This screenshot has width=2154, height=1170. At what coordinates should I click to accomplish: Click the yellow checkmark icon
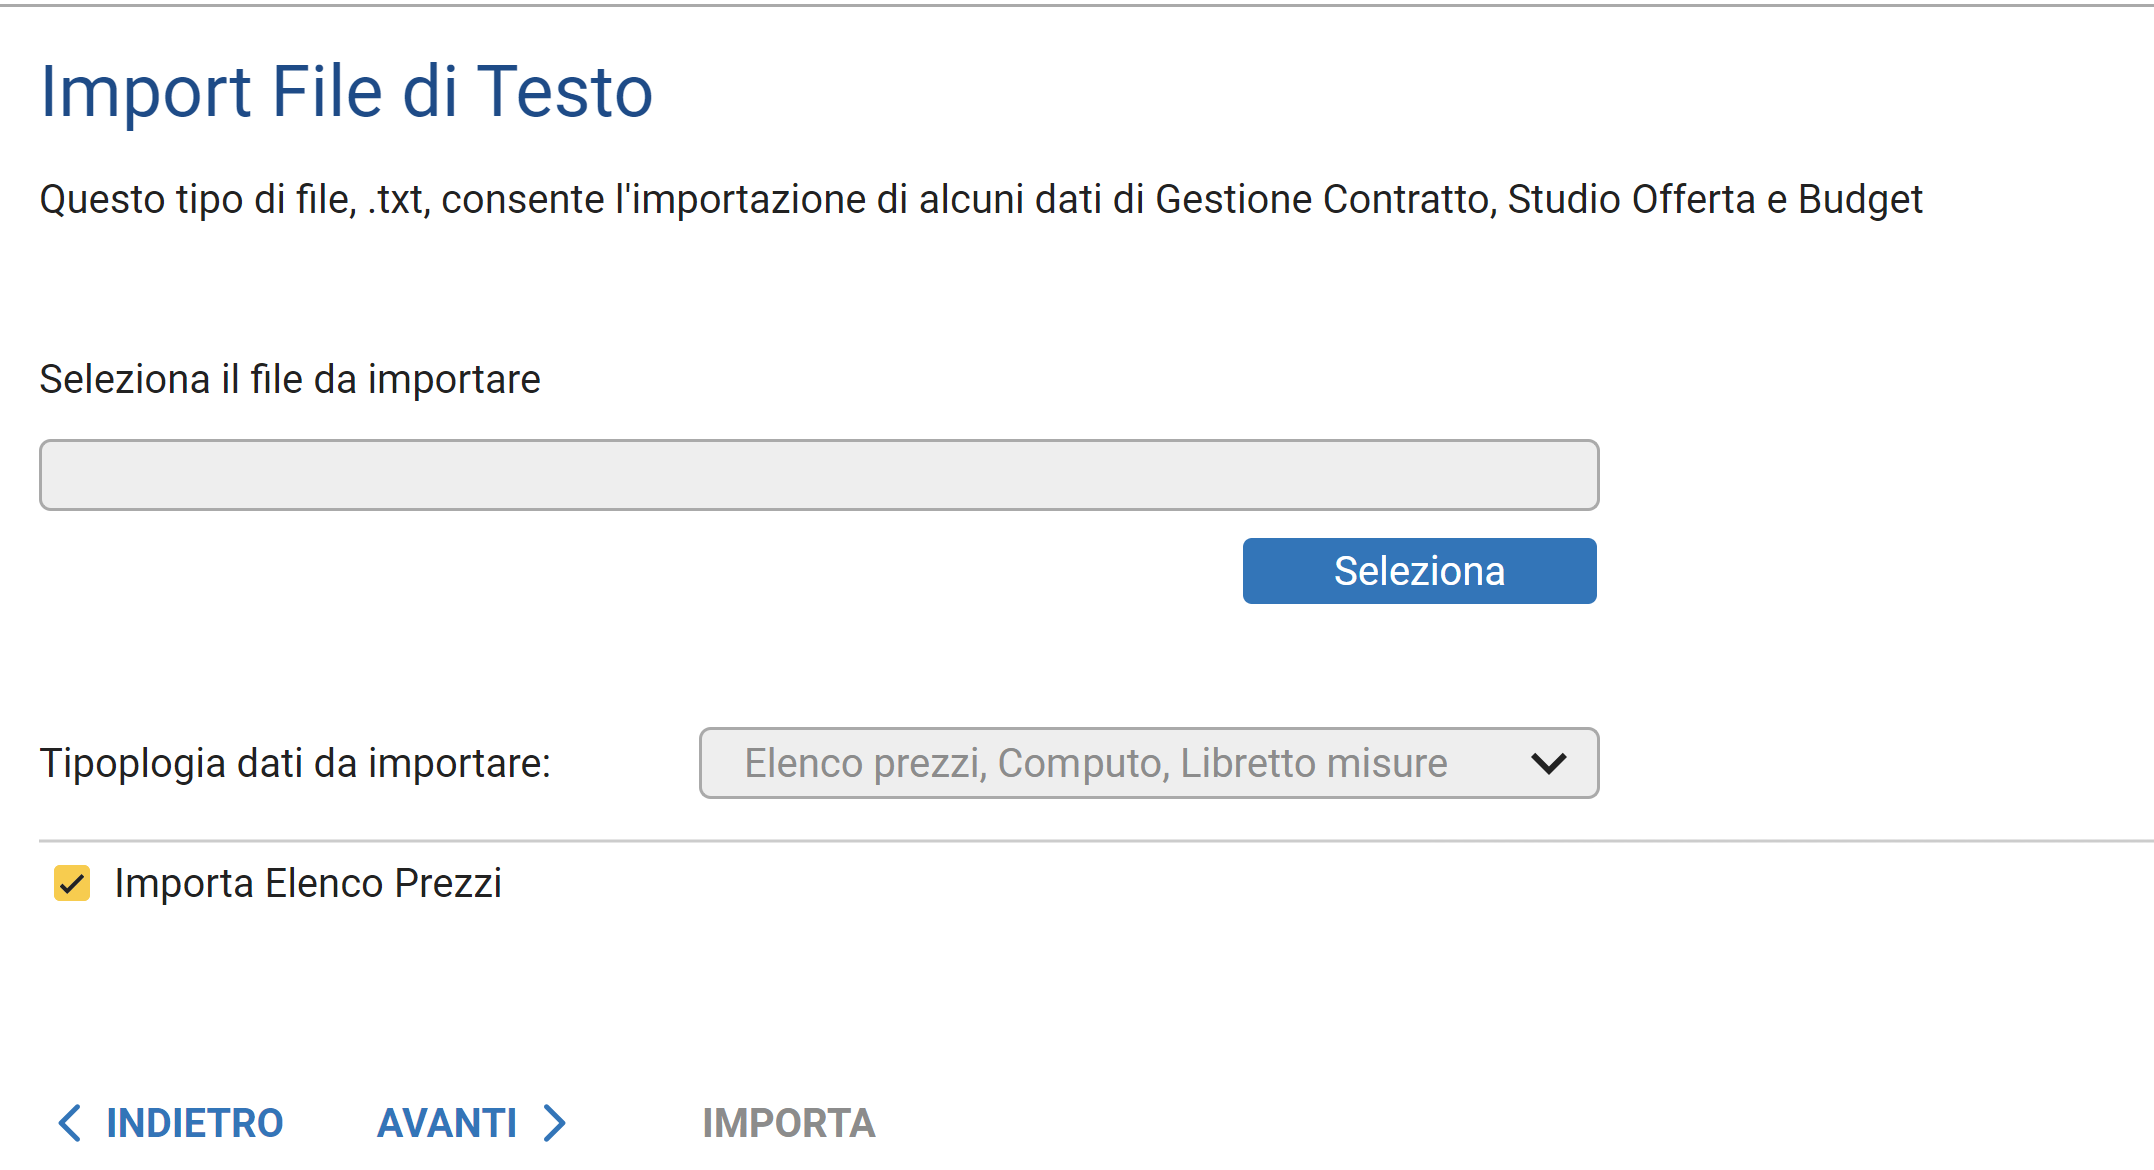click(x=72, y=884)
